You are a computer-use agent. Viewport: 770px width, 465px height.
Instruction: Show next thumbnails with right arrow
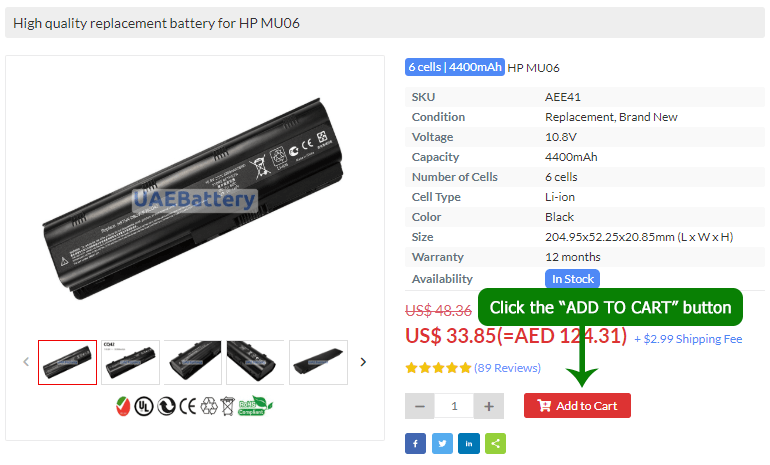point(363,362)
